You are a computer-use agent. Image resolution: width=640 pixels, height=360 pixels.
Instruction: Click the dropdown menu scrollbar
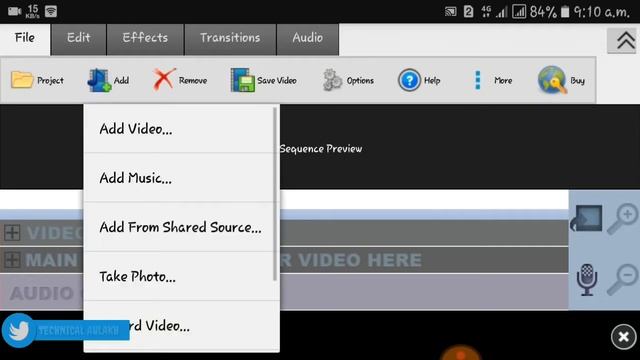(276, 194)
